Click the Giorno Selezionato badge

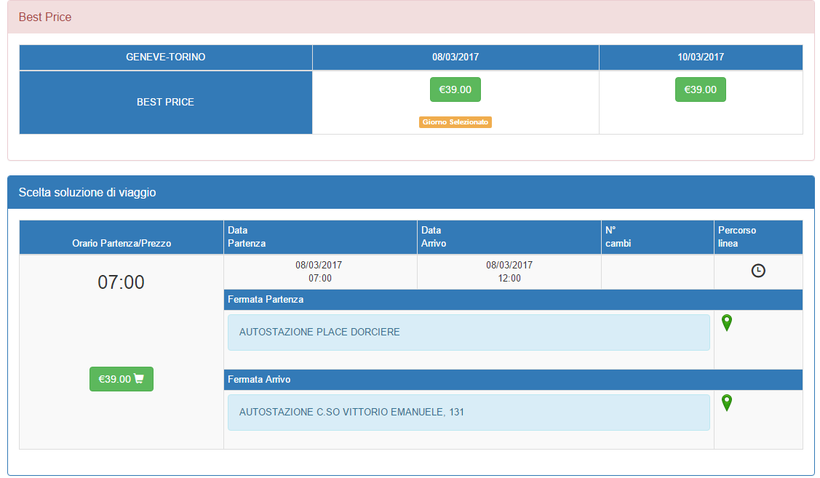(455, 122)
